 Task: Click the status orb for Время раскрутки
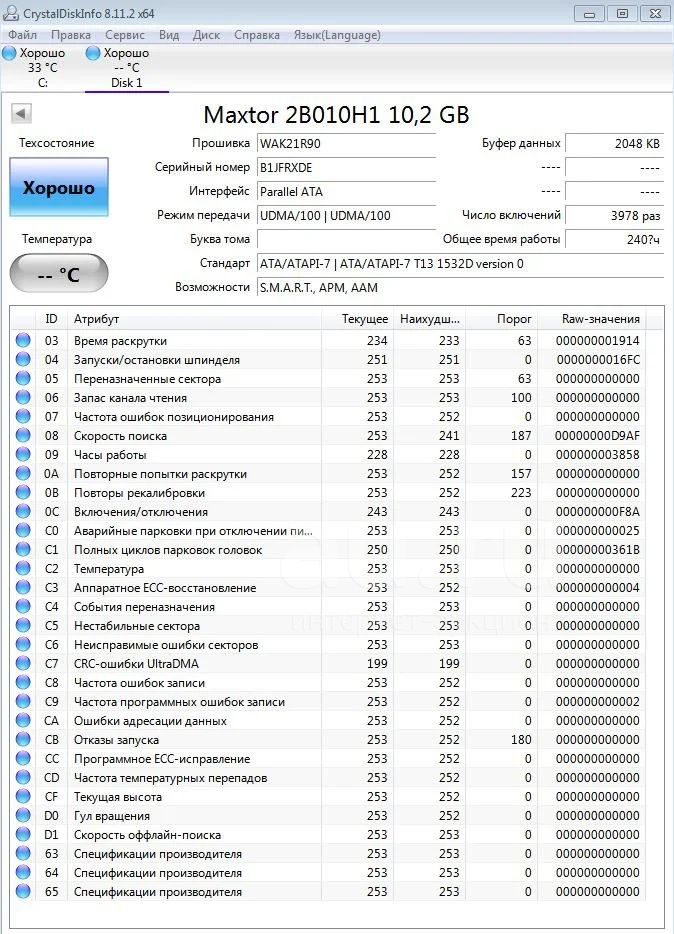pyautogui.click(x=23, y=341)
